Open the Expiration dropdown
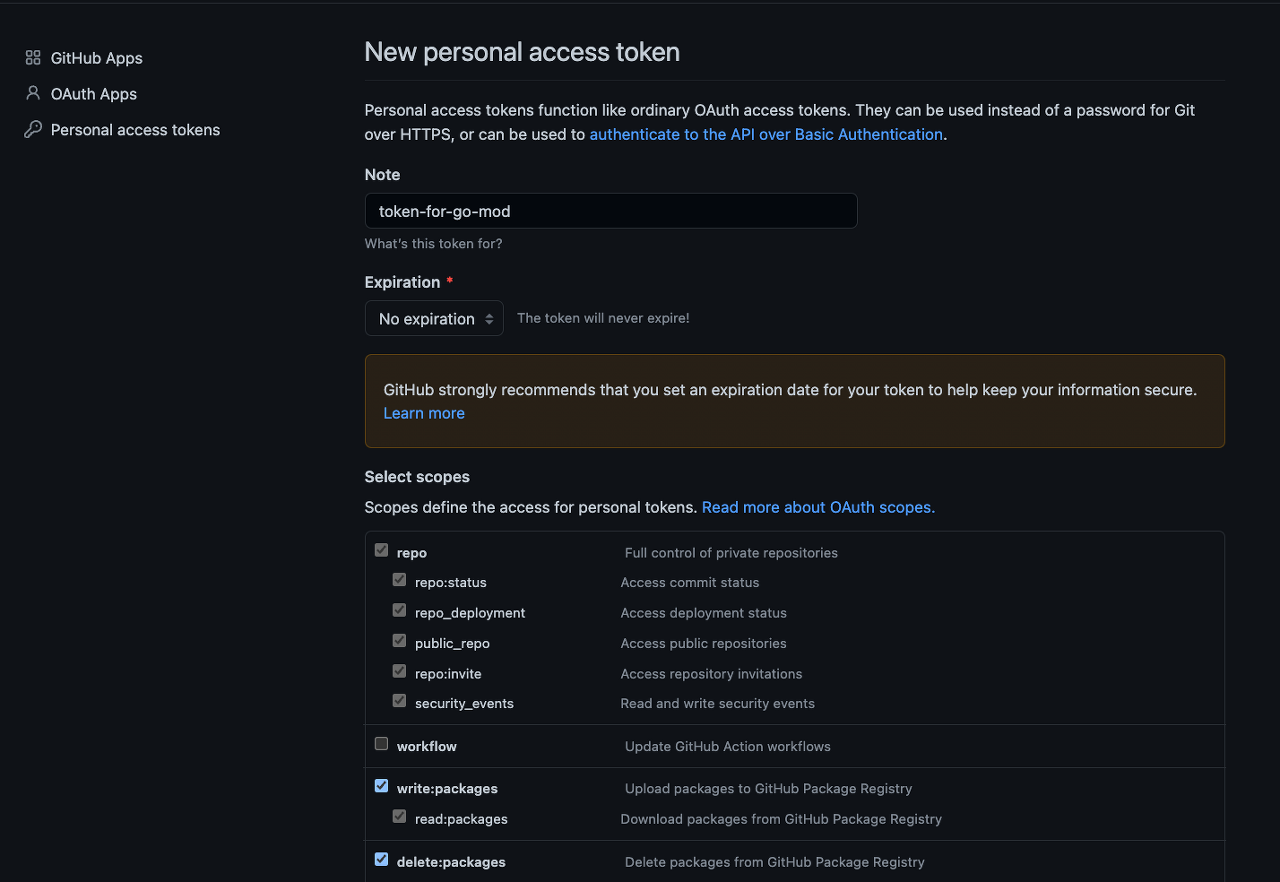1280x882 pixels. 434,319
